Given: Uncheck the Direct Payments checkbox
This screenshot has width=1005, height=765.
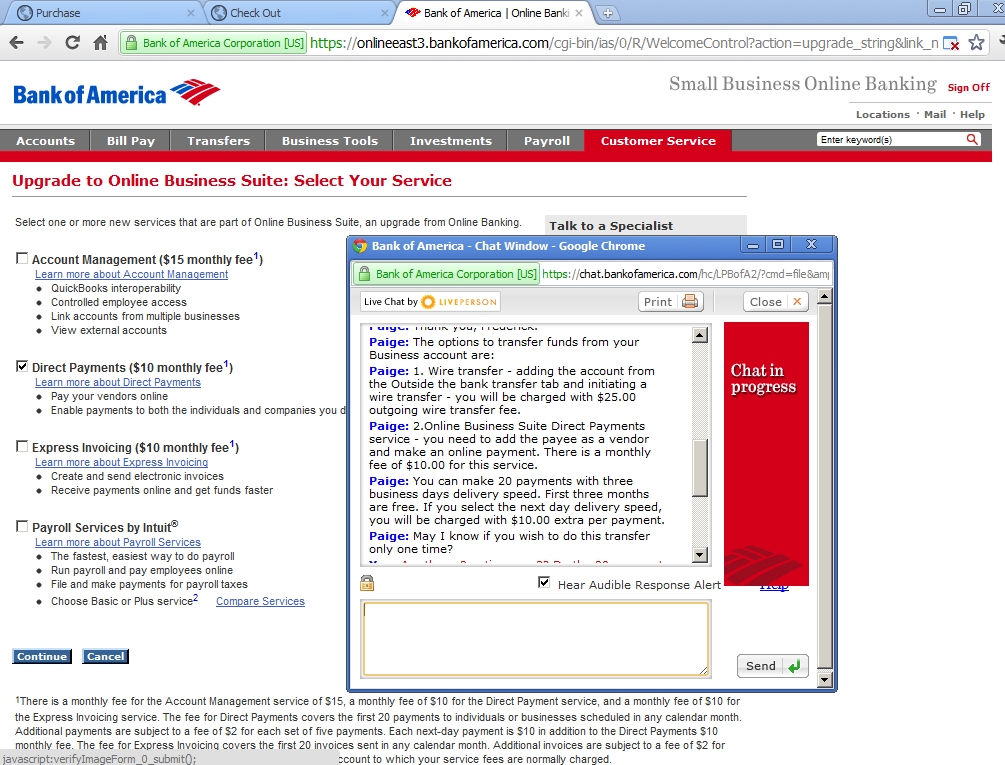Looking at the screenshot, I should click(22, 366).
